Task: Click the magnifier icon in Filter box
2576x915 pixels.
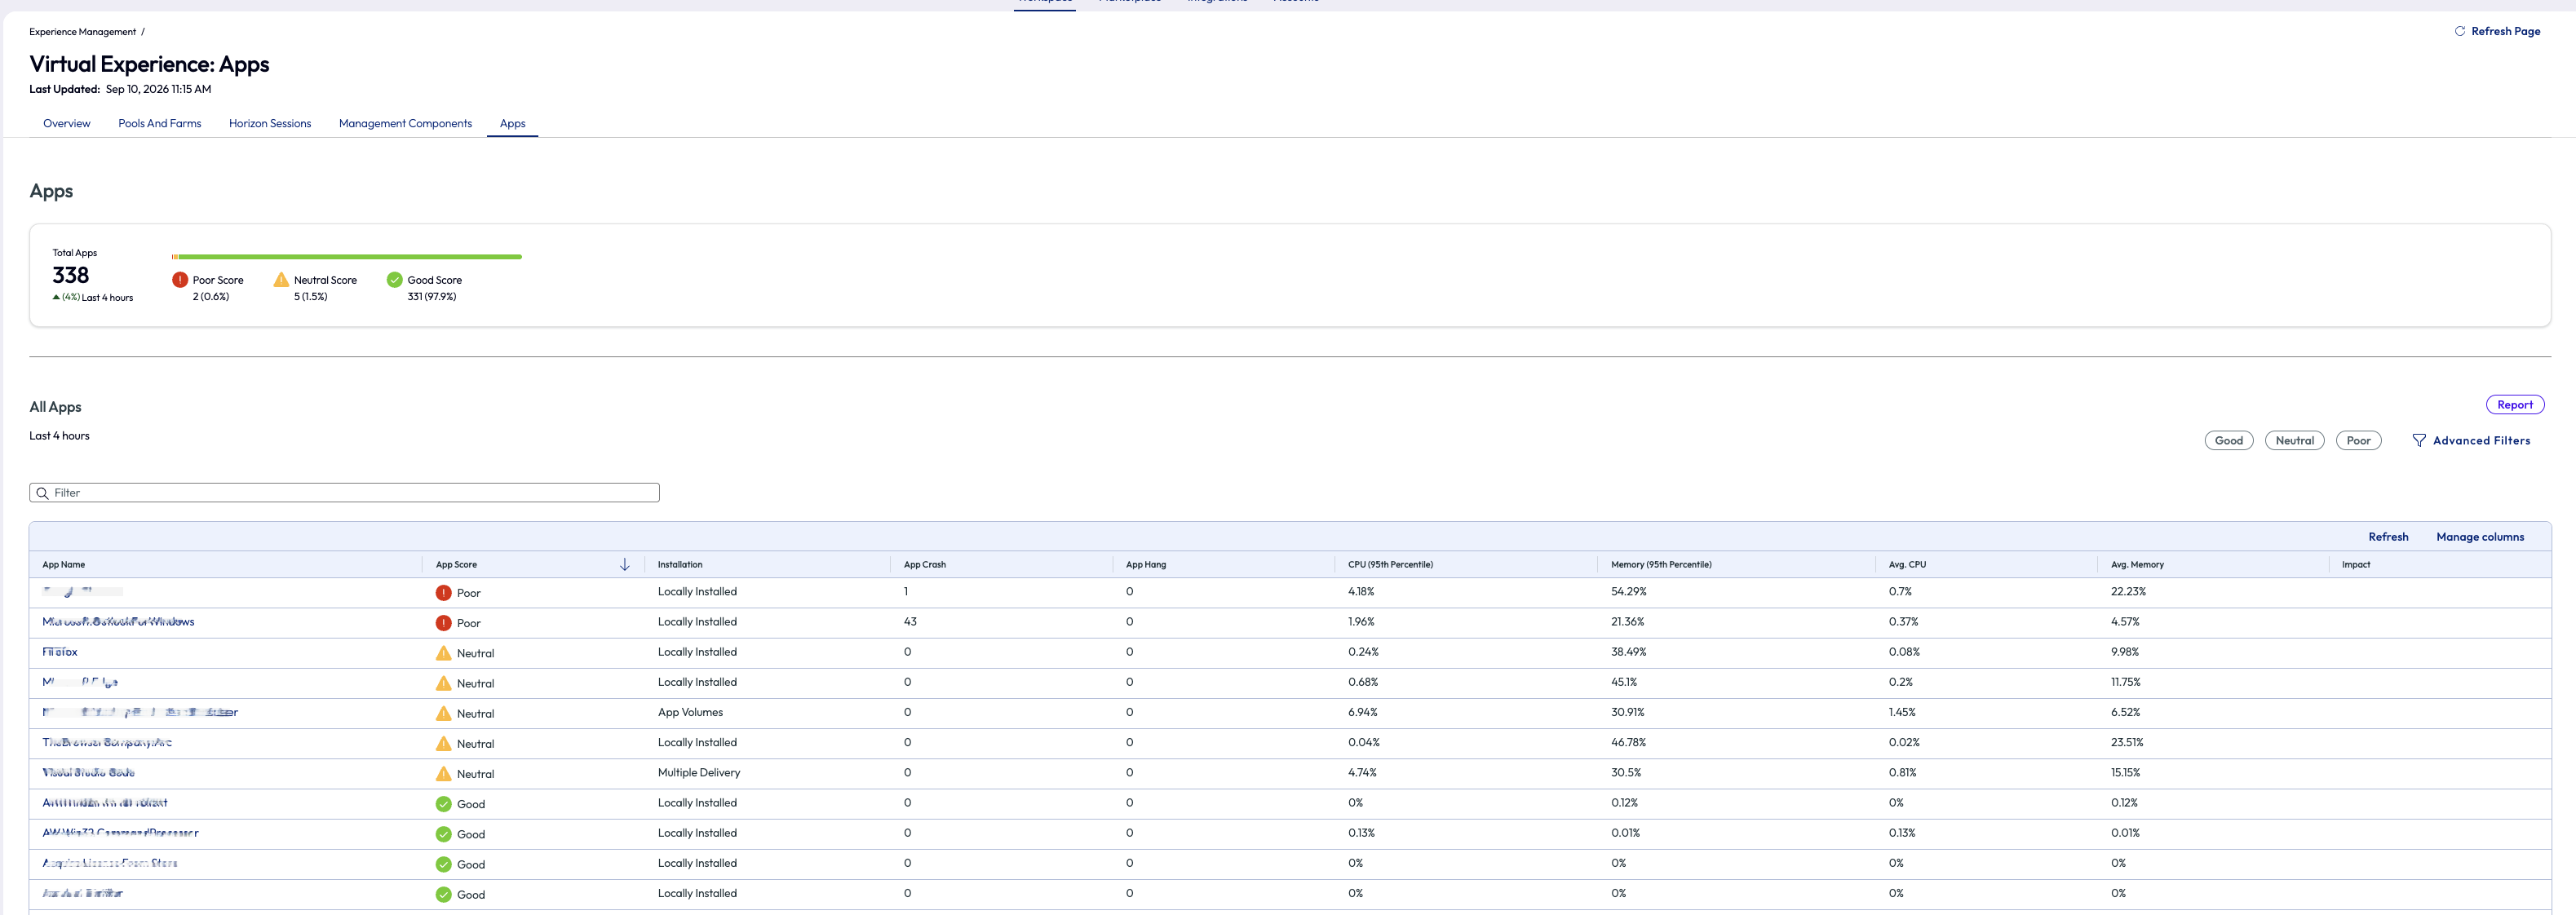Action: (42, 493)
